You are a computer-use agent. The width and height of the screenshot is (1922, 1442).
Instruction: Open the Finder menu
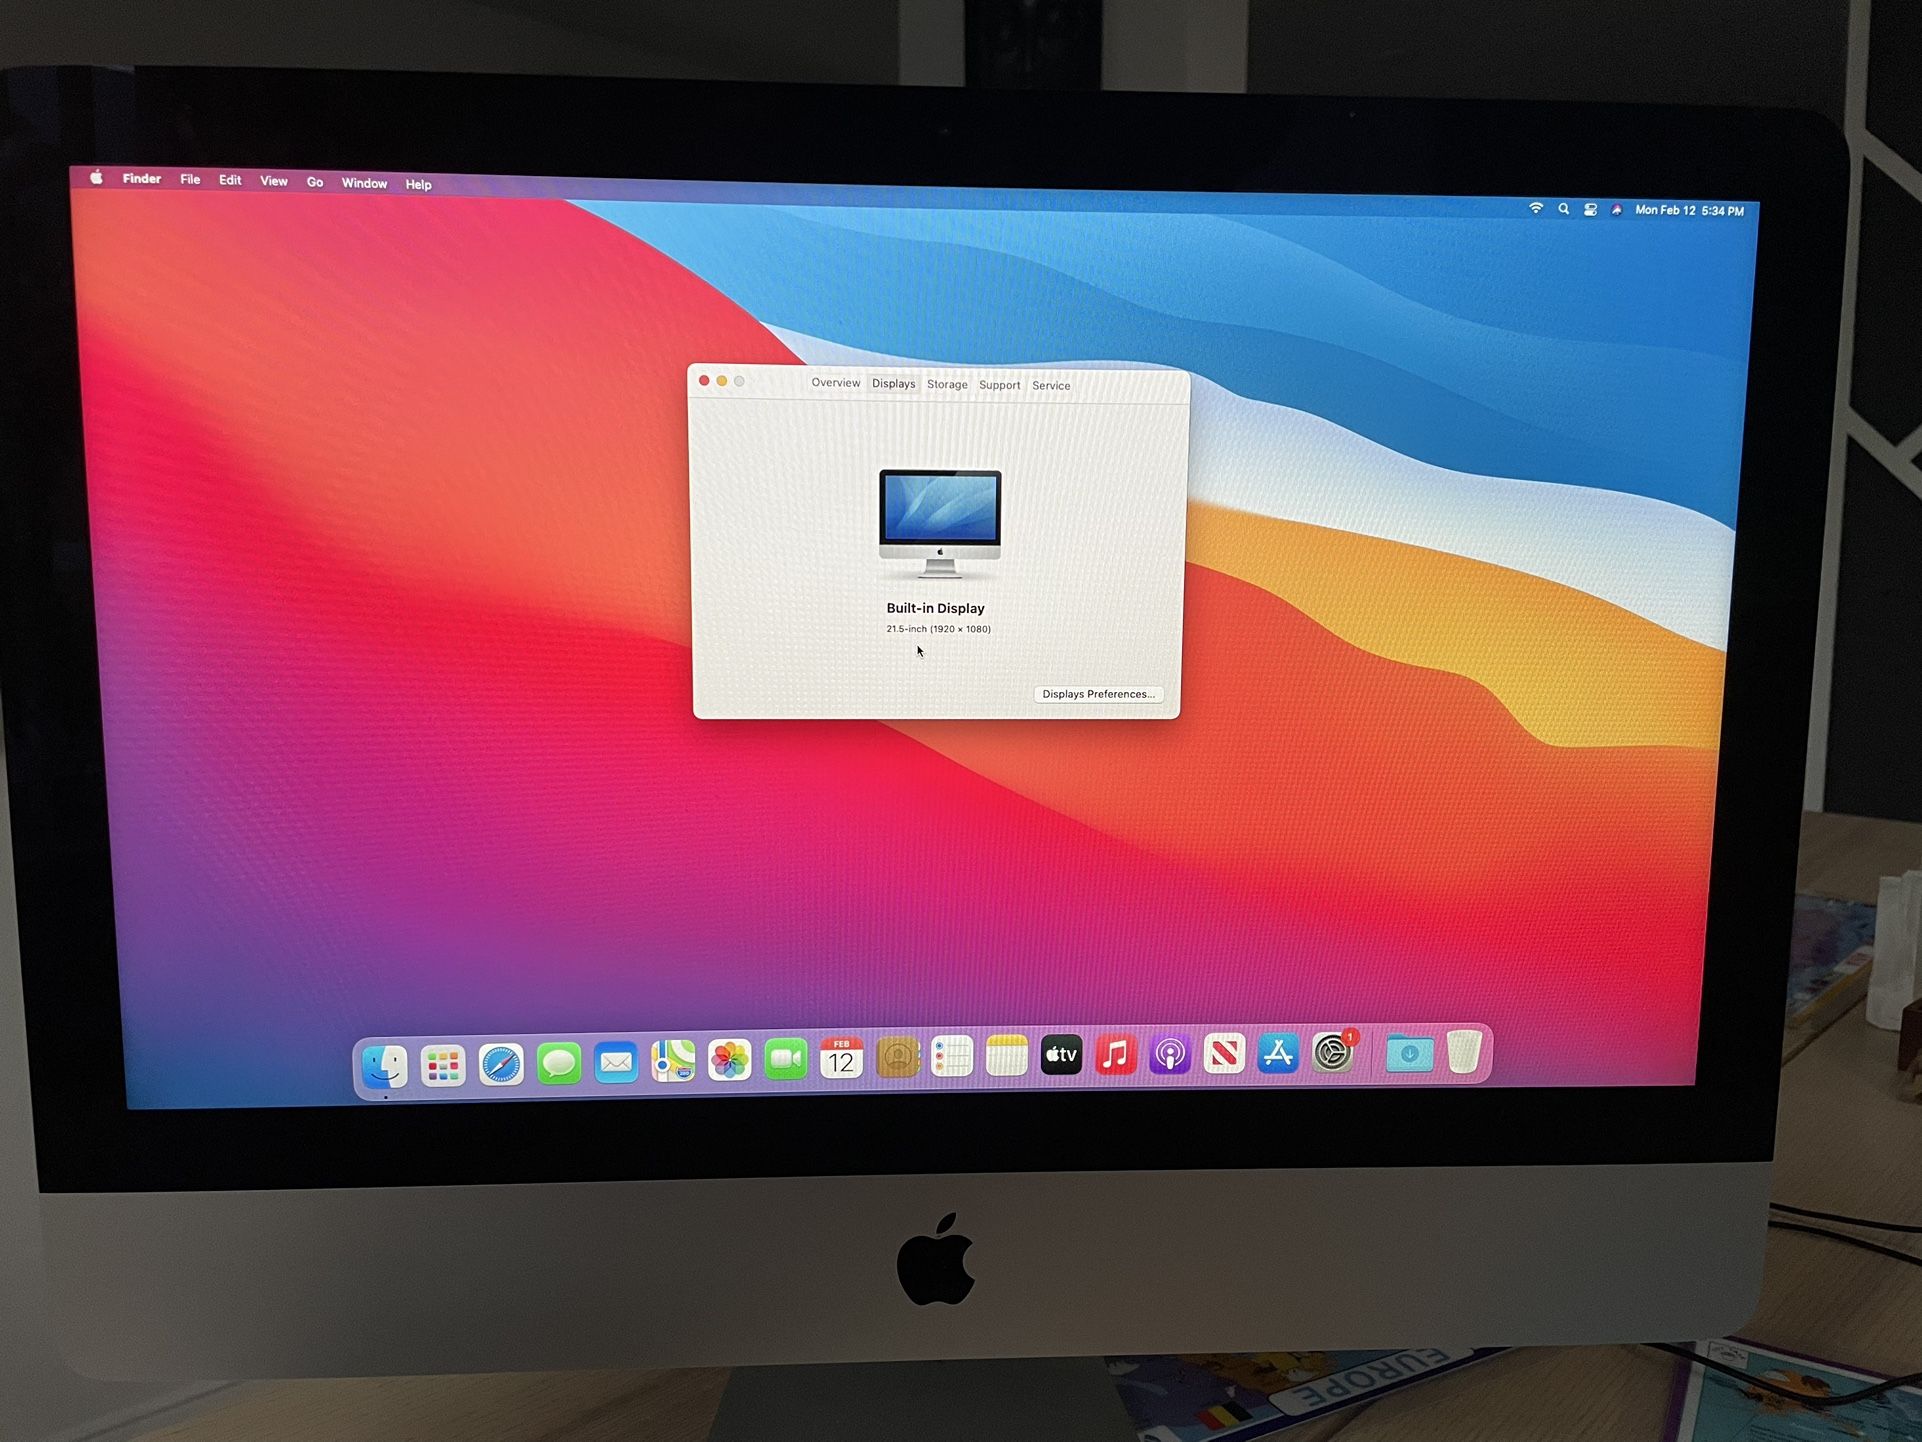tap(141, 178)
